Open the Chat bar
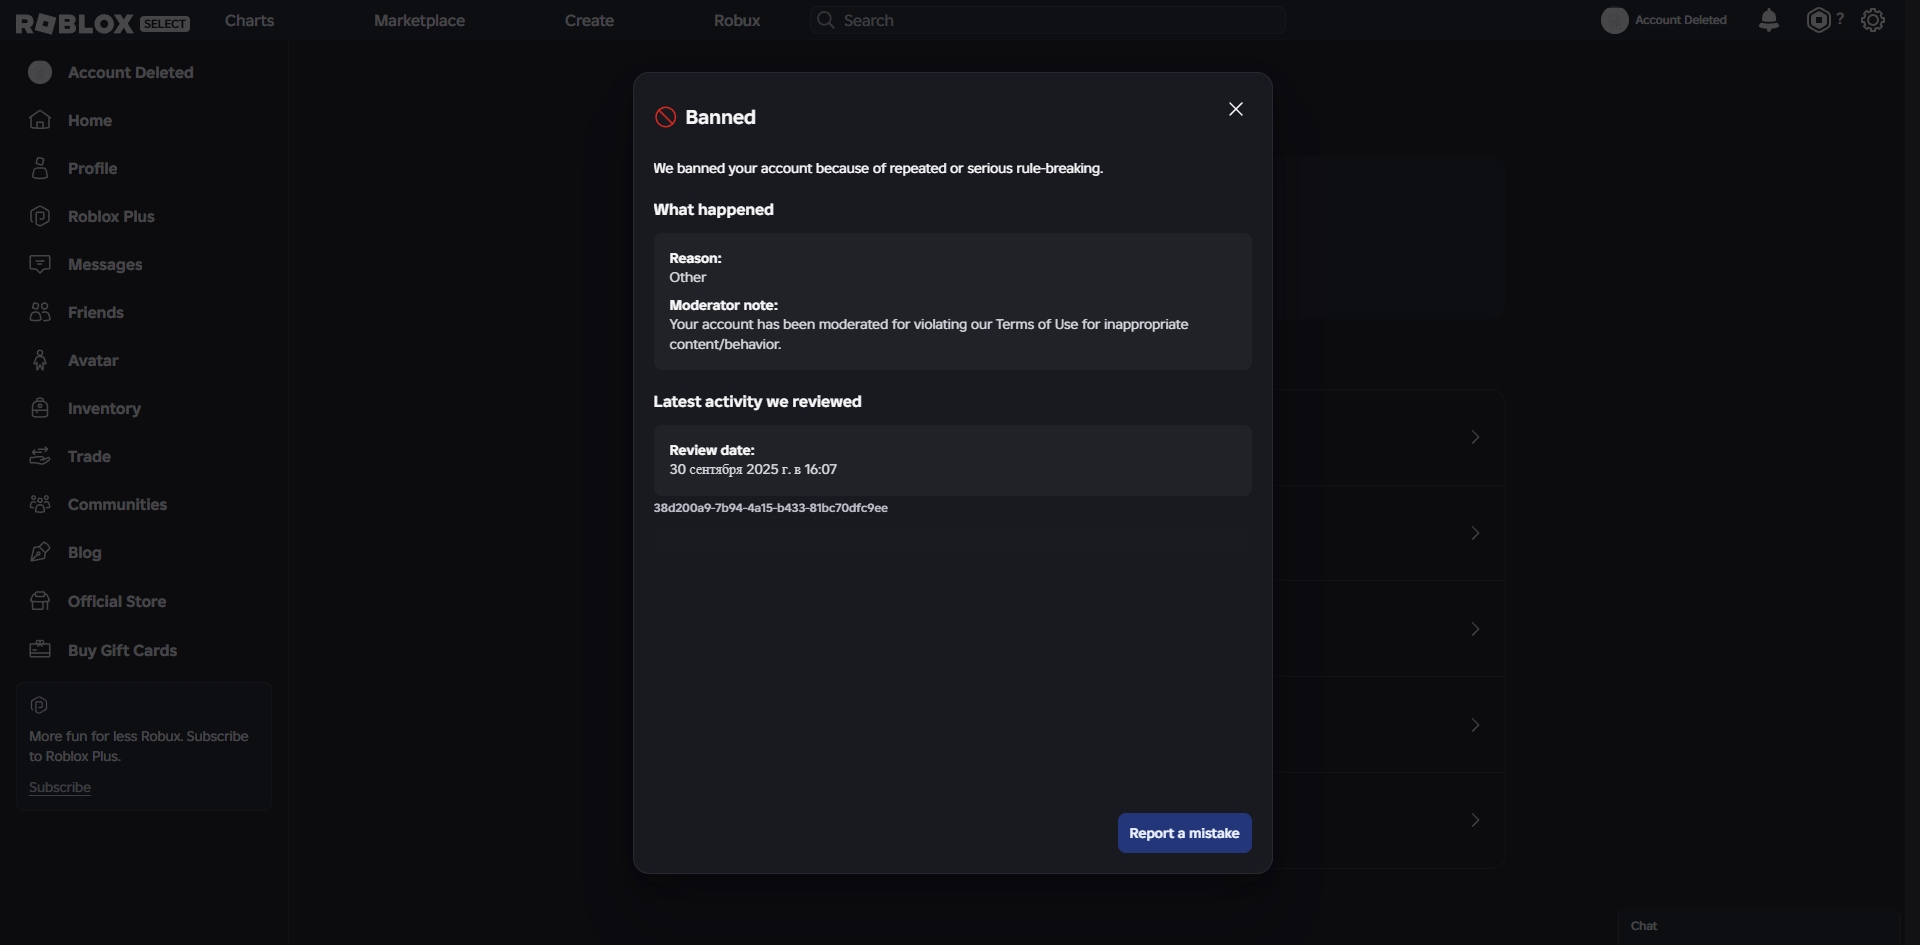1920x945 pixels. coord(1758,926)
